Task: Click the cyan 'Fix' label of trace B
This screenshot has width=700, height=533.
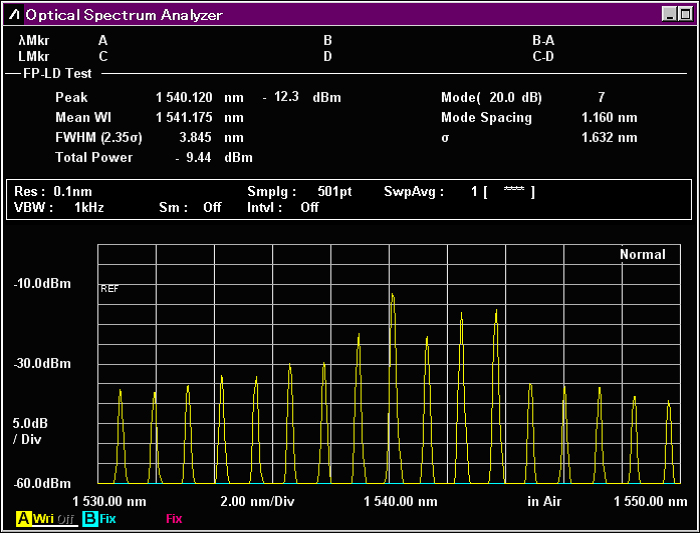Action: (x=108, y=519)
